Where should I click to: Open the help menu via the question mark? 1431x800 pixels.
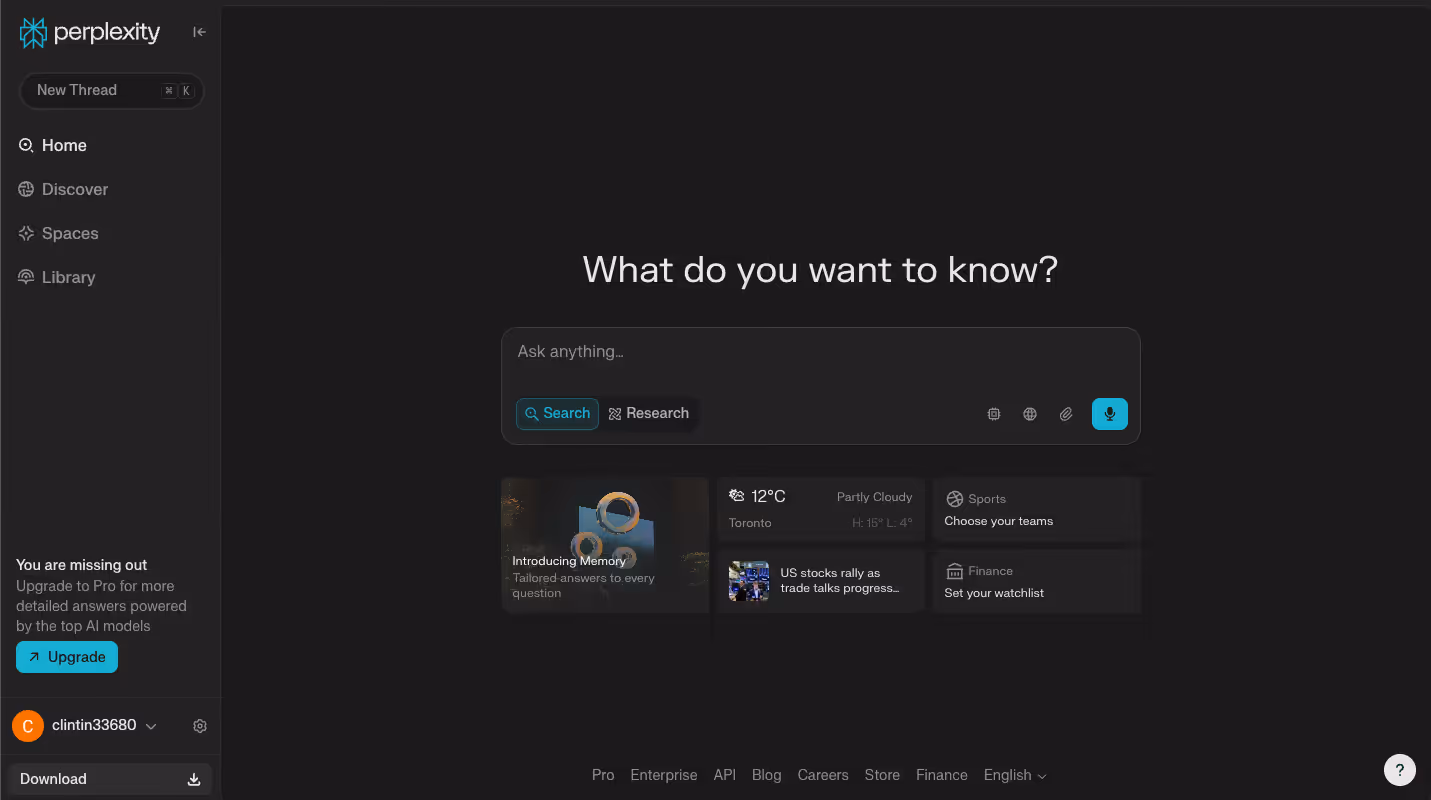[1399, 770]
